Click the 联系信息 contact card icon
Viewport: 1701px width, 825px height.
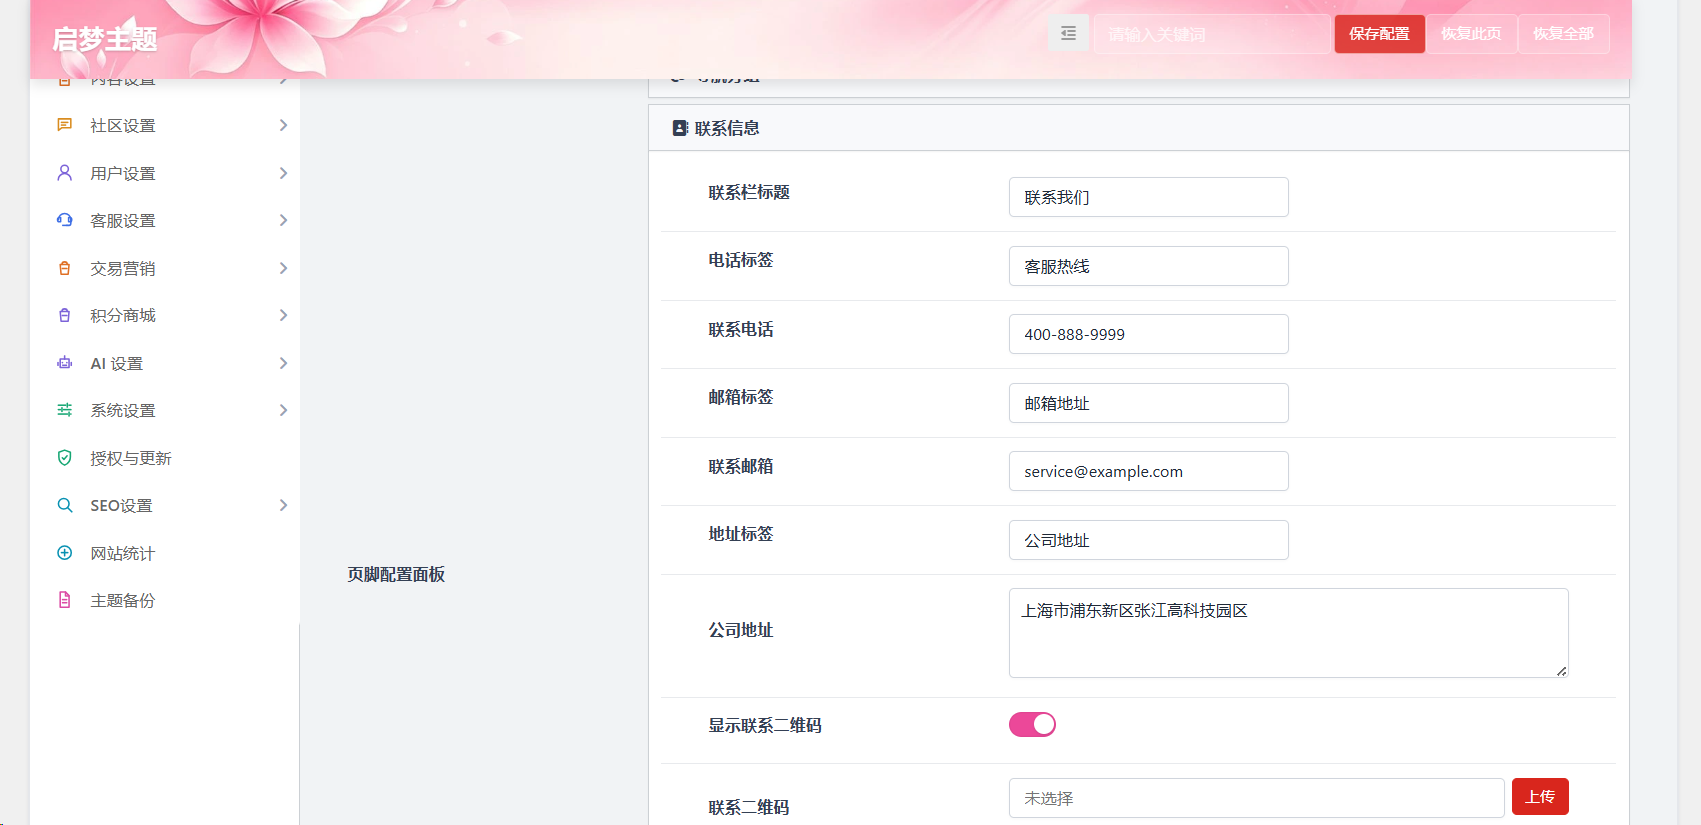680,128
